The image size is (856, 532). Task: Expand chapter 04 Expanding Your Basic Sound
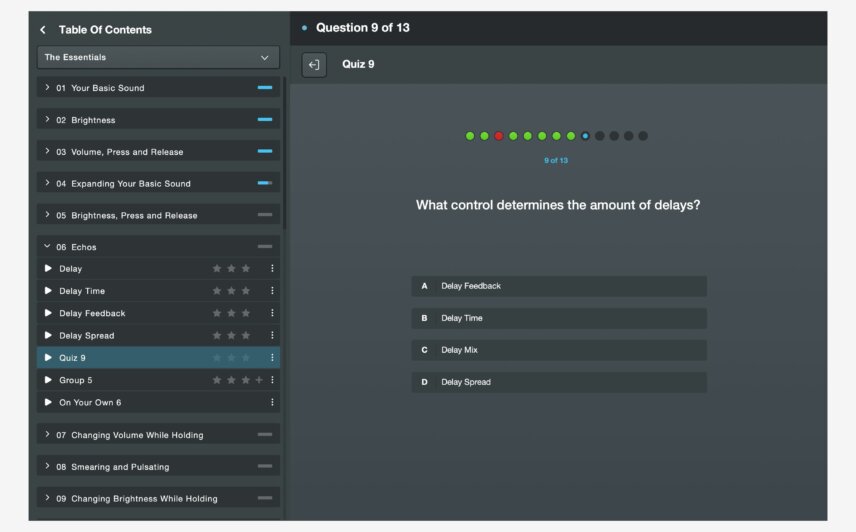coord(47,183)
